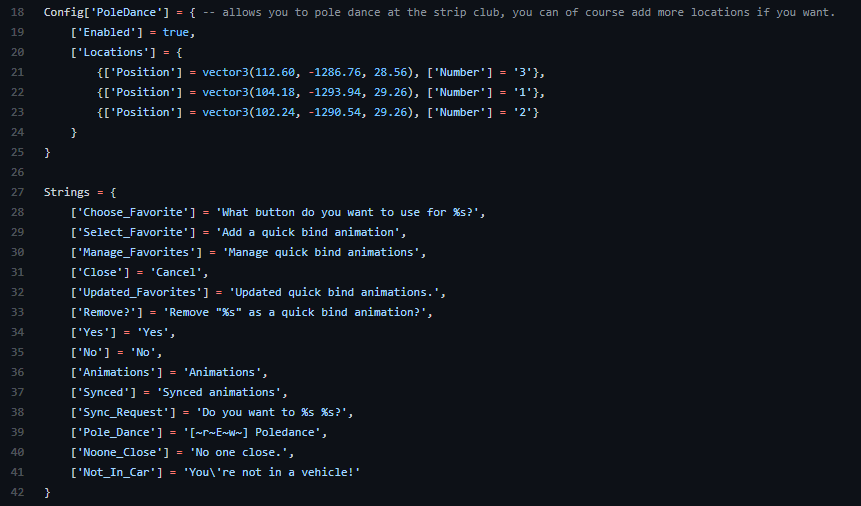The width and height of the screenshot is (861, 506).
Task: Click line number 33
Action: [17, 312]
